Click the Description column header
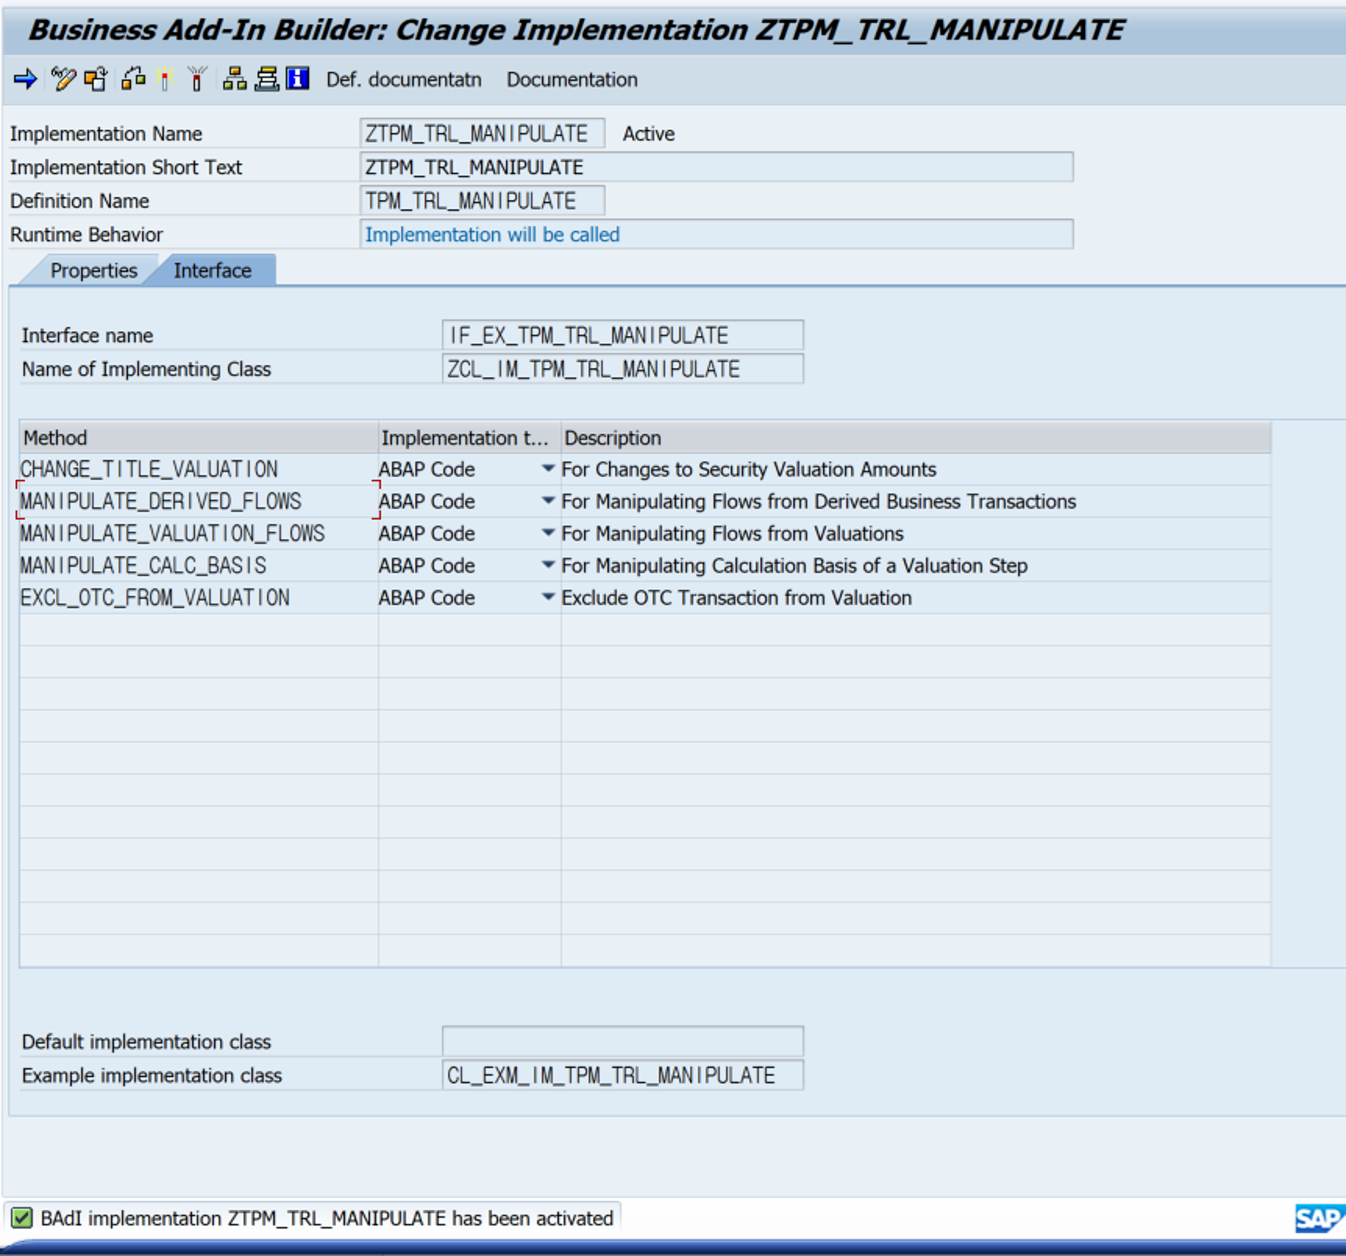The image size is (1346, 1256). click(916, 438)
